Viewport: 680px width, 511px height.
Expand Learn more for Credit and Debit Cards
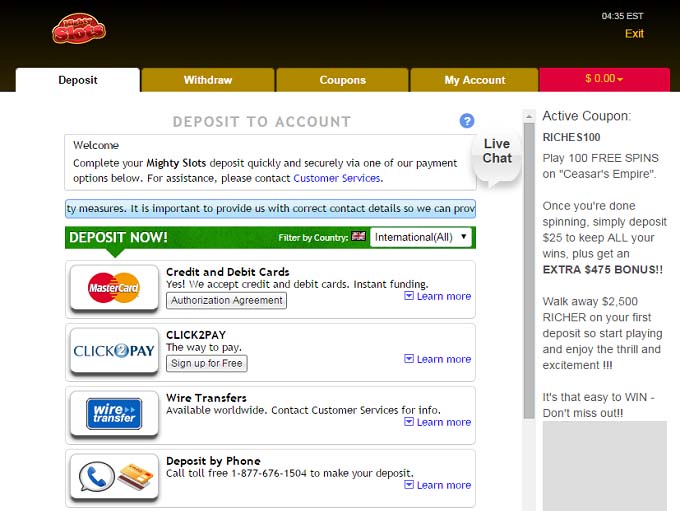(437, 296)
